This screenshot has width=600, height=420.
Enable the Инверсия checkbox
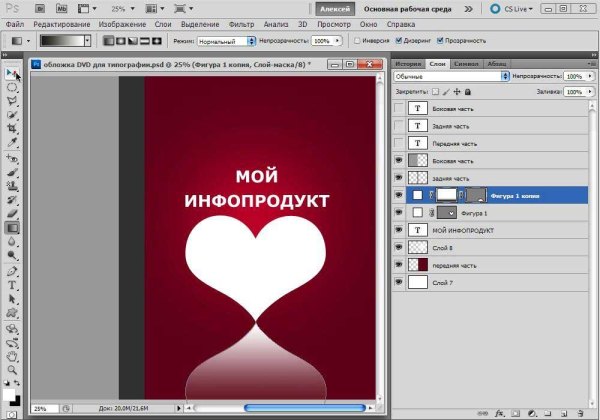click(358, 41)
